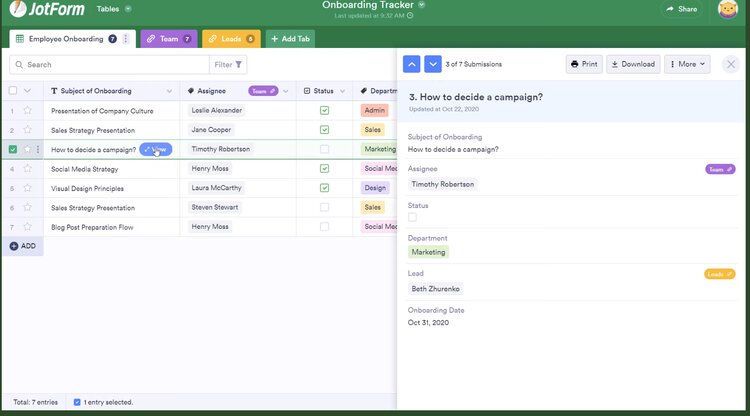Click the Leads badge in detail panel
The image size is (750, 416).
coord(719,274)
